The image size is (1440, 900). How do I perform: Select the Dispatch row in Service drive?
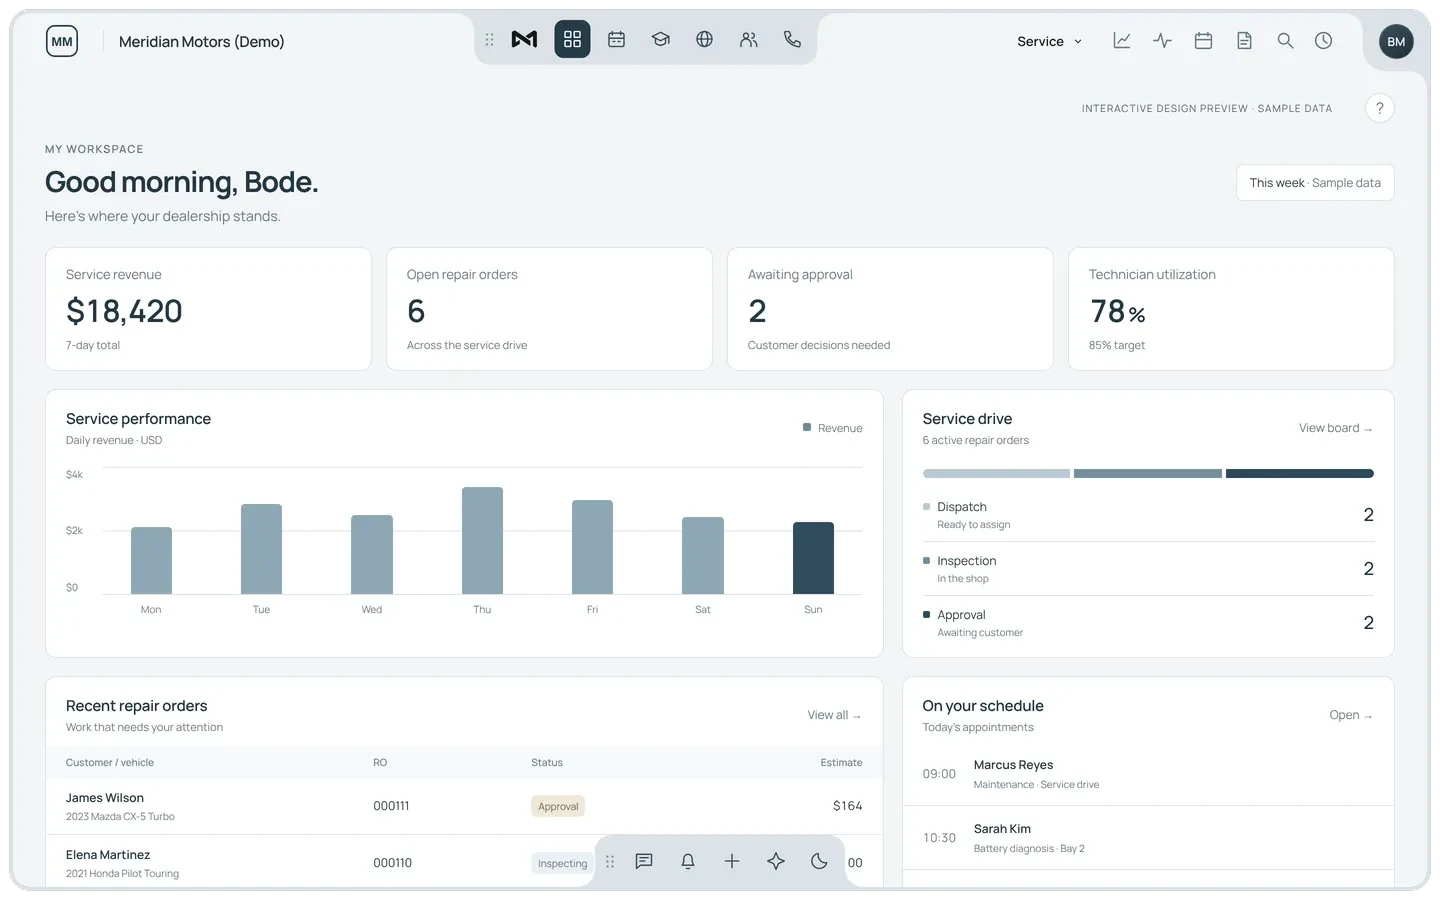(x=1148, y=515)
